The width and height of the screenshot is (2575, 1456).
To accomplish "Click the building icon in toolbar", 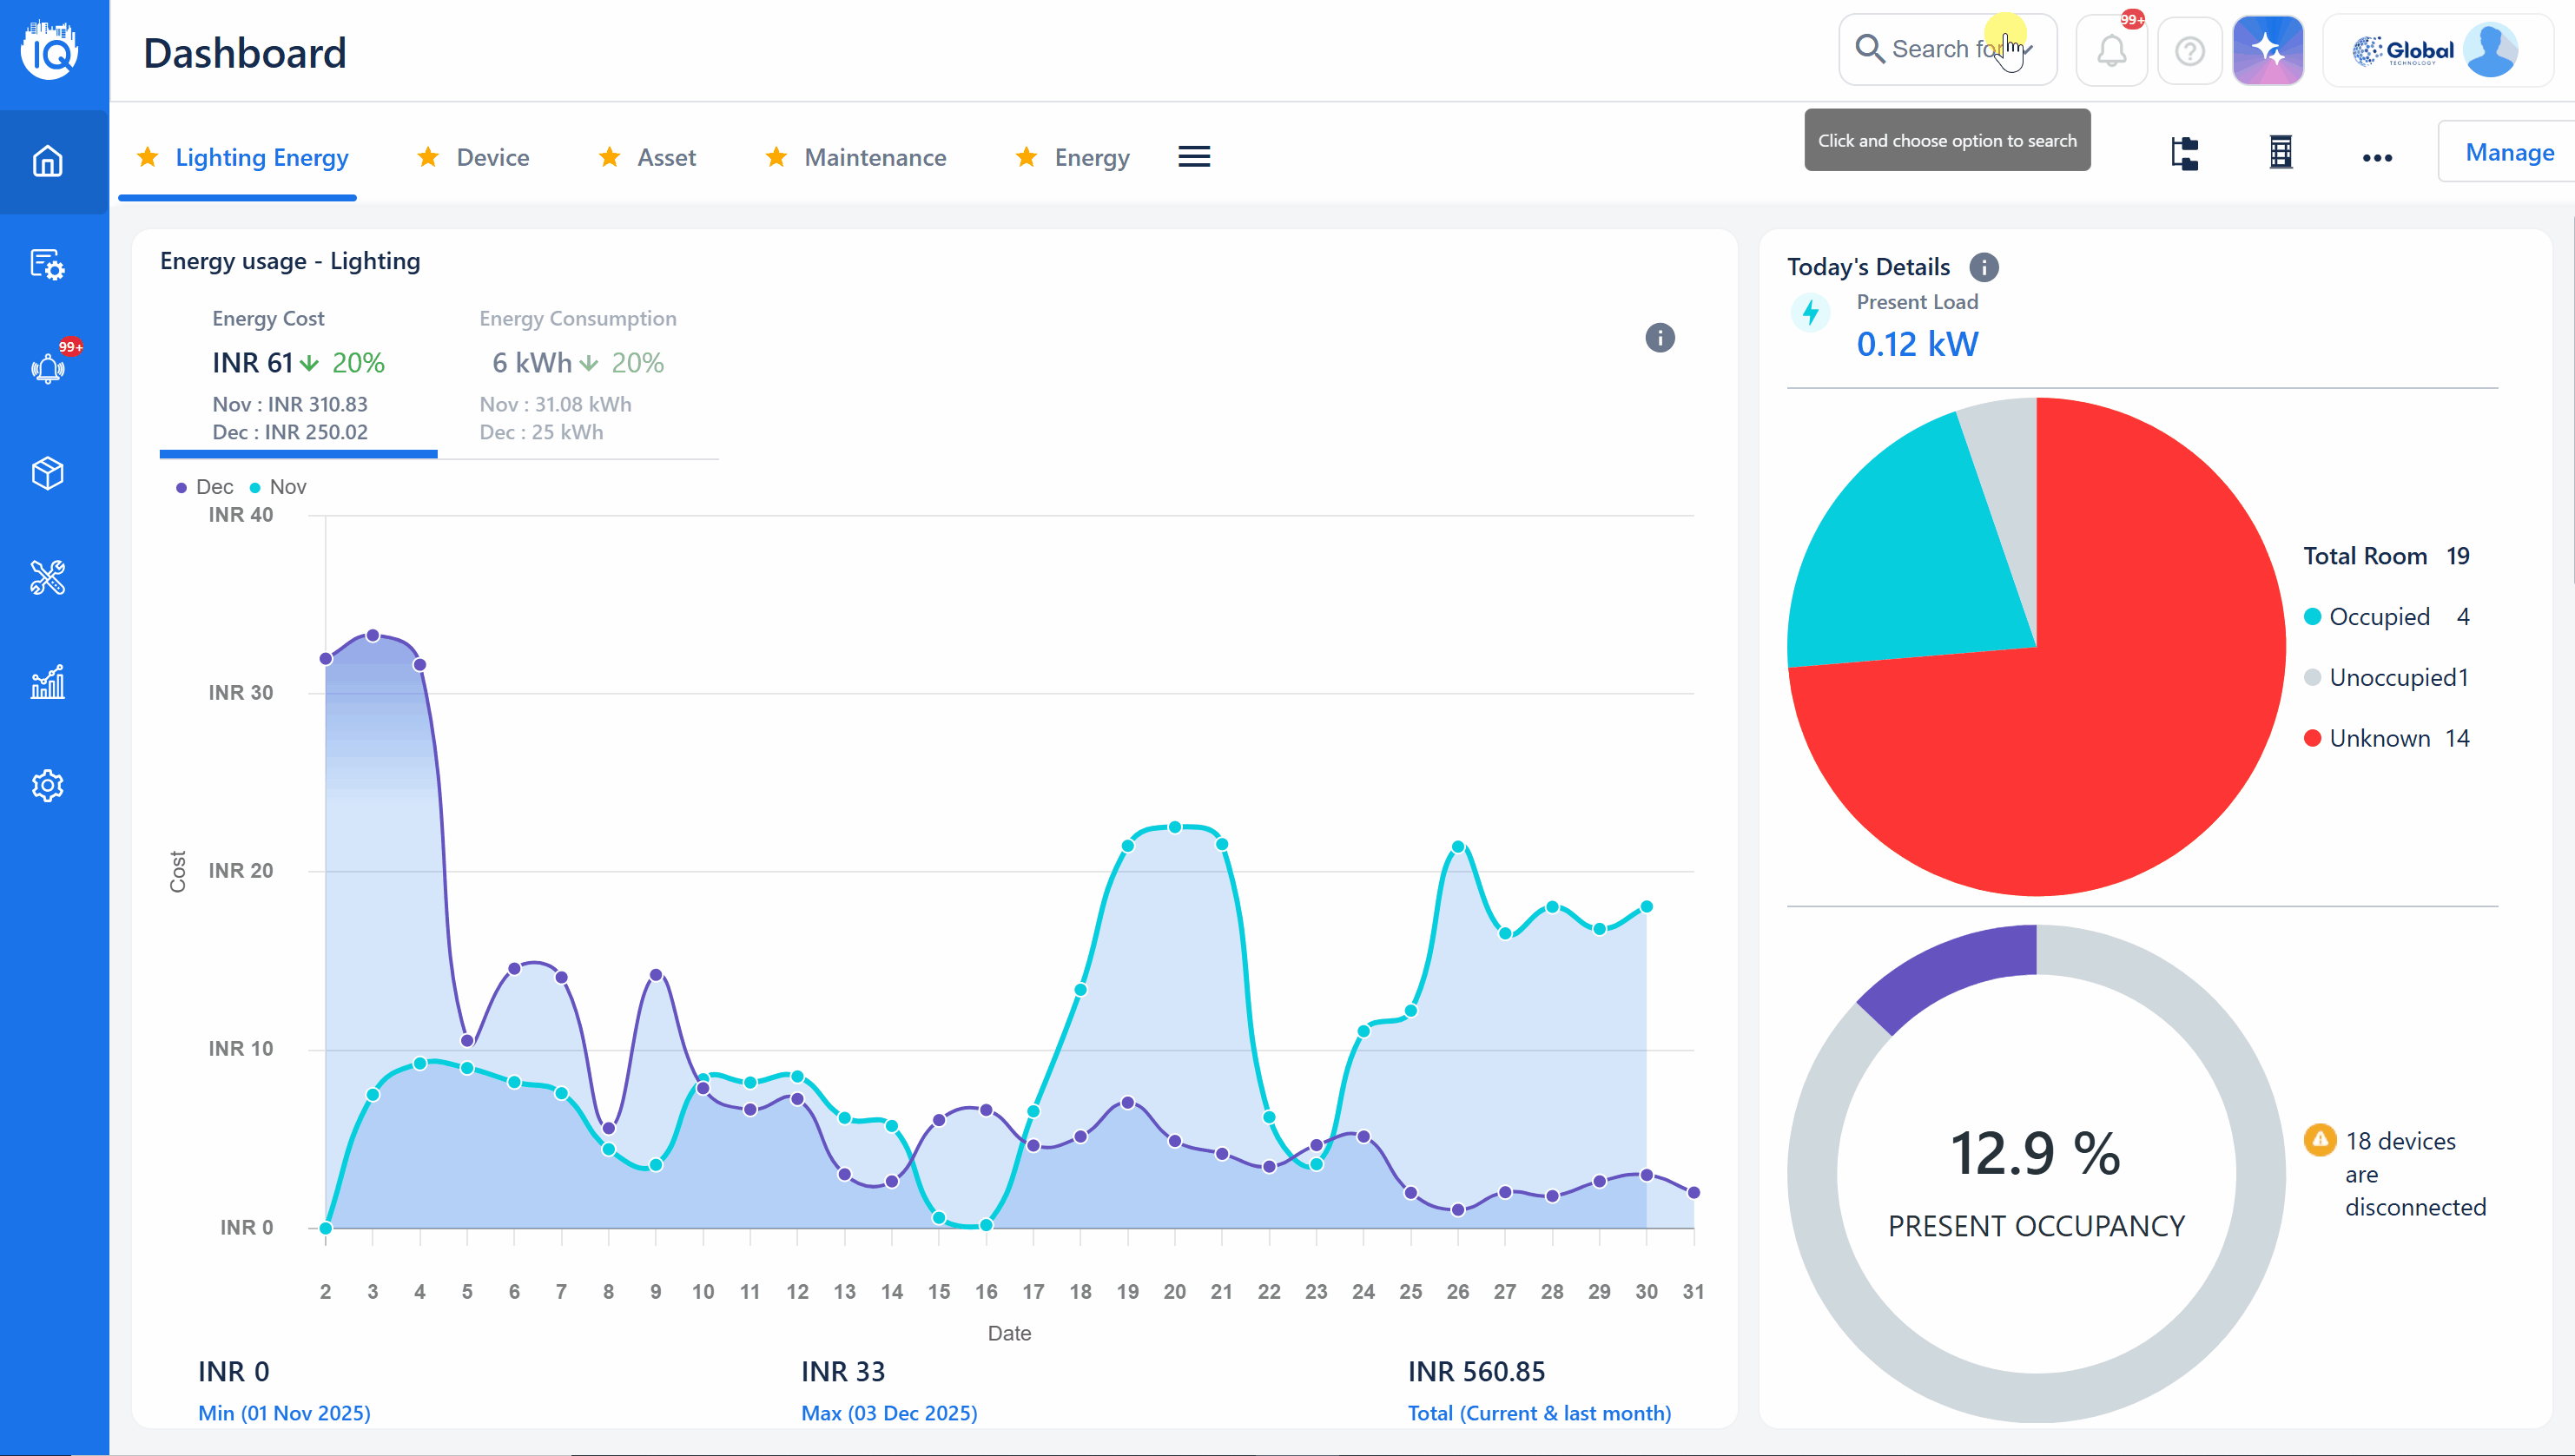I will 2280,153.
